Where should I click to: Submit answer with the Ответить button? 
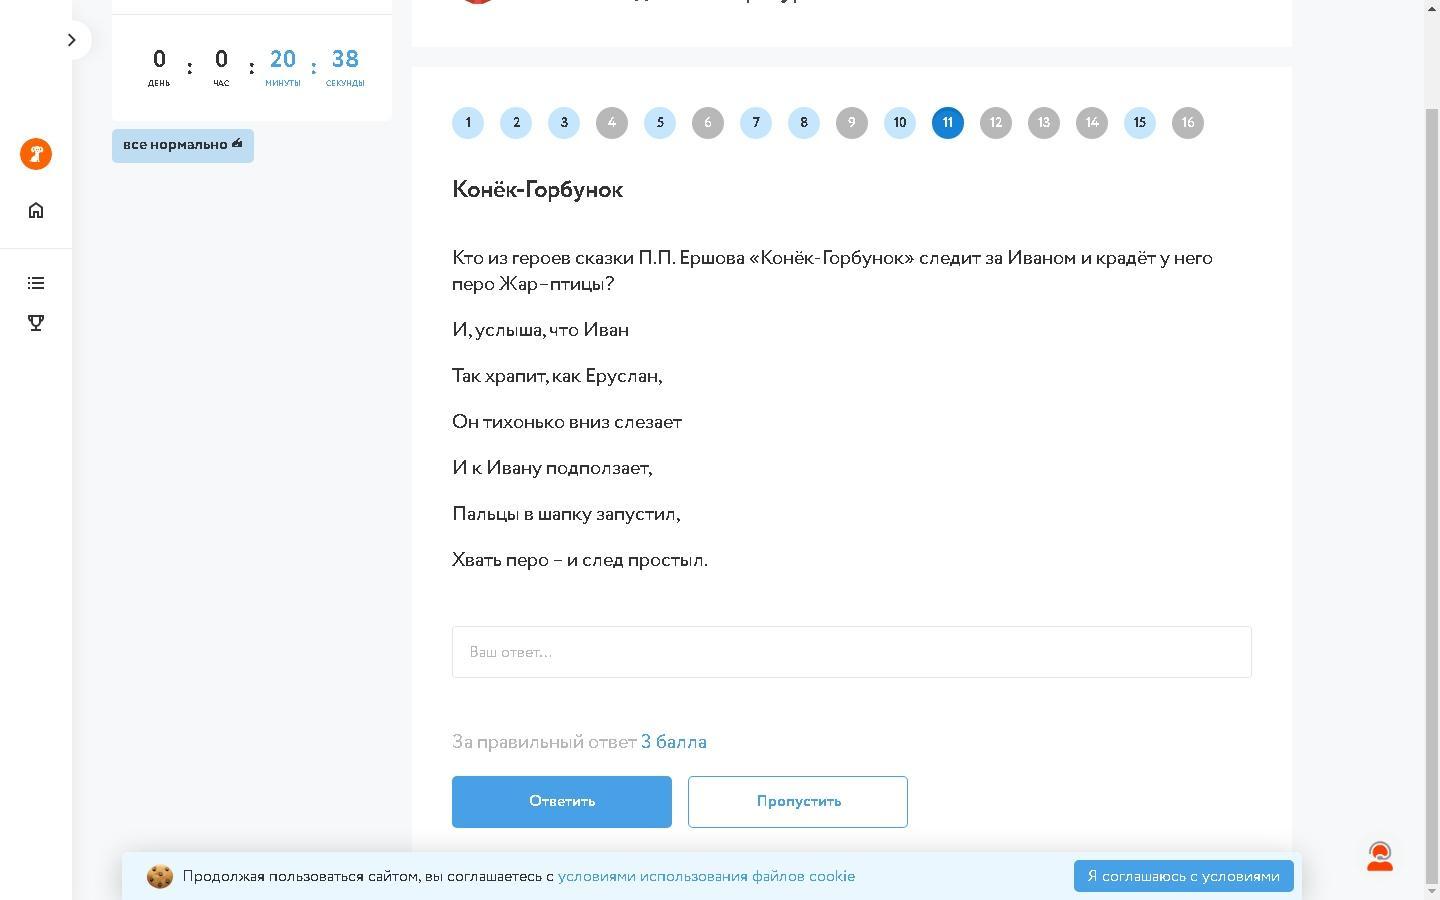point(561,802)
